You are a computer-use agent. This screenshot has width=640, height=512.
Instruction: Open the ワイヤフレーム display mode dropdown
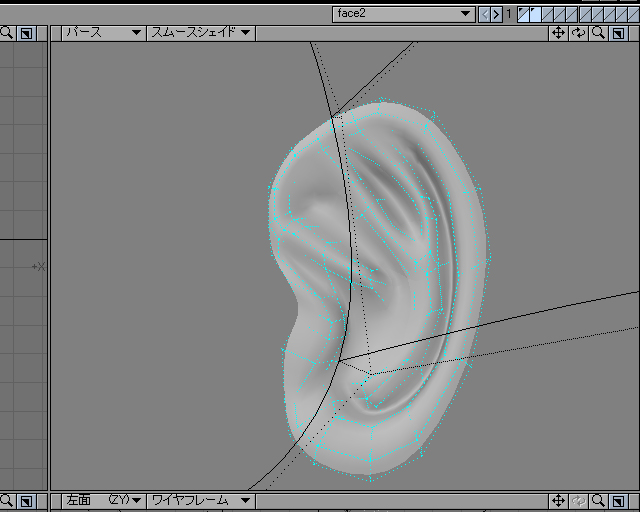201,500
